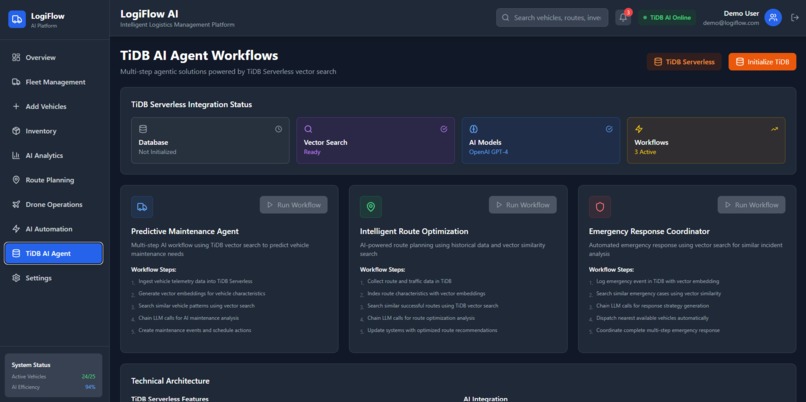Viewport: 806px width, 402px height.
Task: Click the logout arrow icon
Action: click(x=794, y=17)
